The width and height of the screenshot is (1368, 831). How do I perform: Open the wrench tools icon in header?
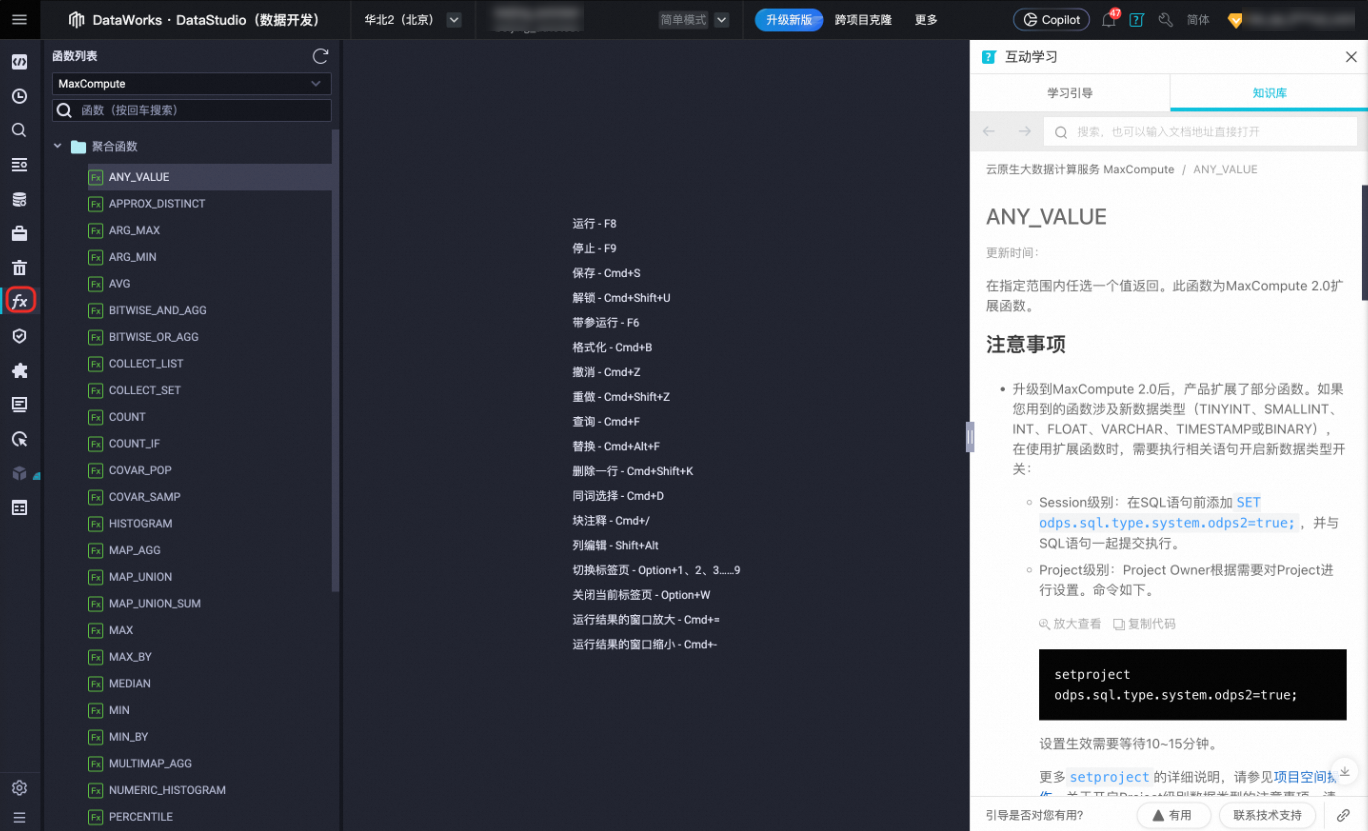pos(1165,20)
